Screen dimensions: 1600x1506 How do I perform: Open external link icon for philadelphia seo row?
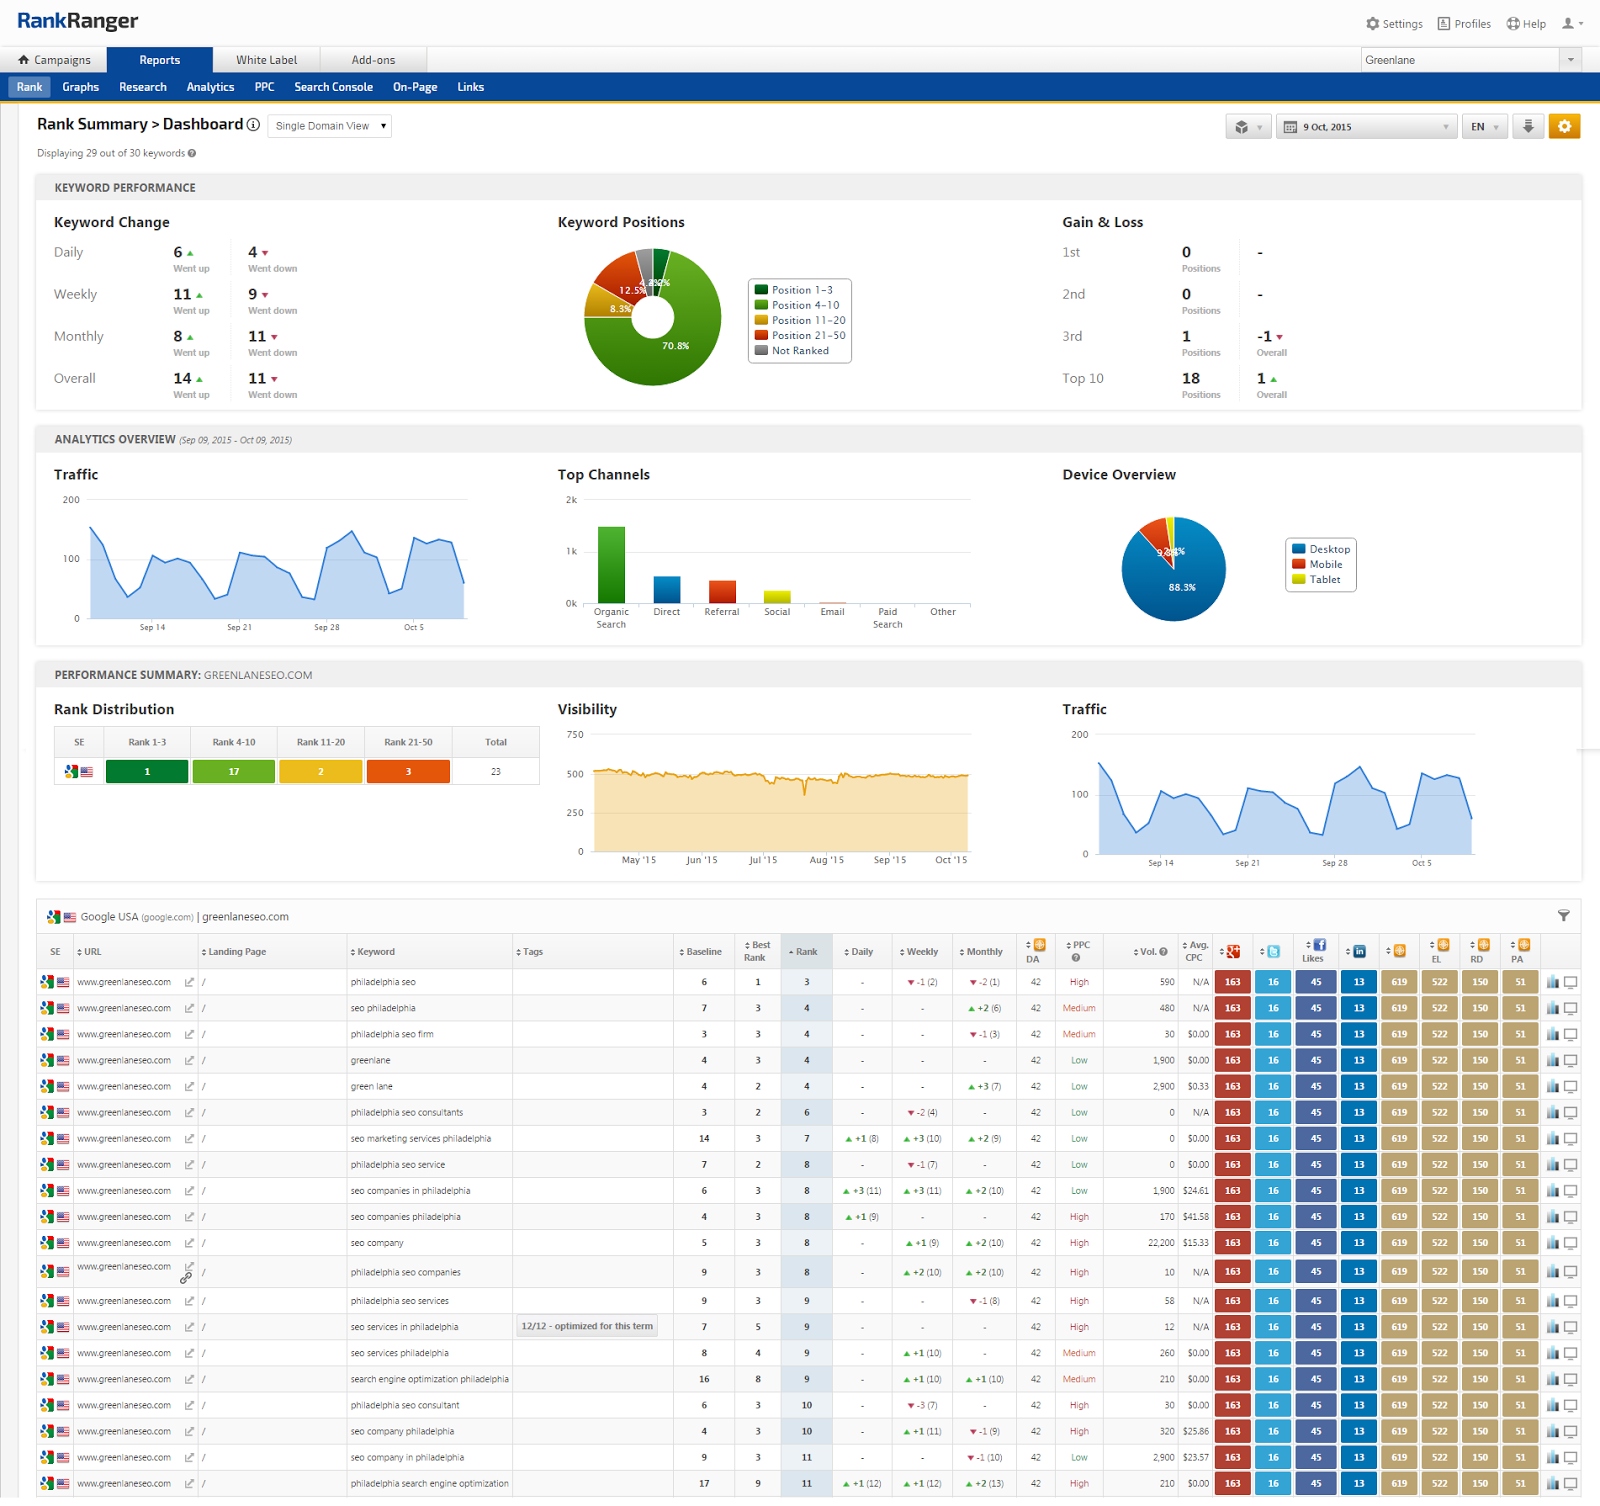(x=189, y=983)
